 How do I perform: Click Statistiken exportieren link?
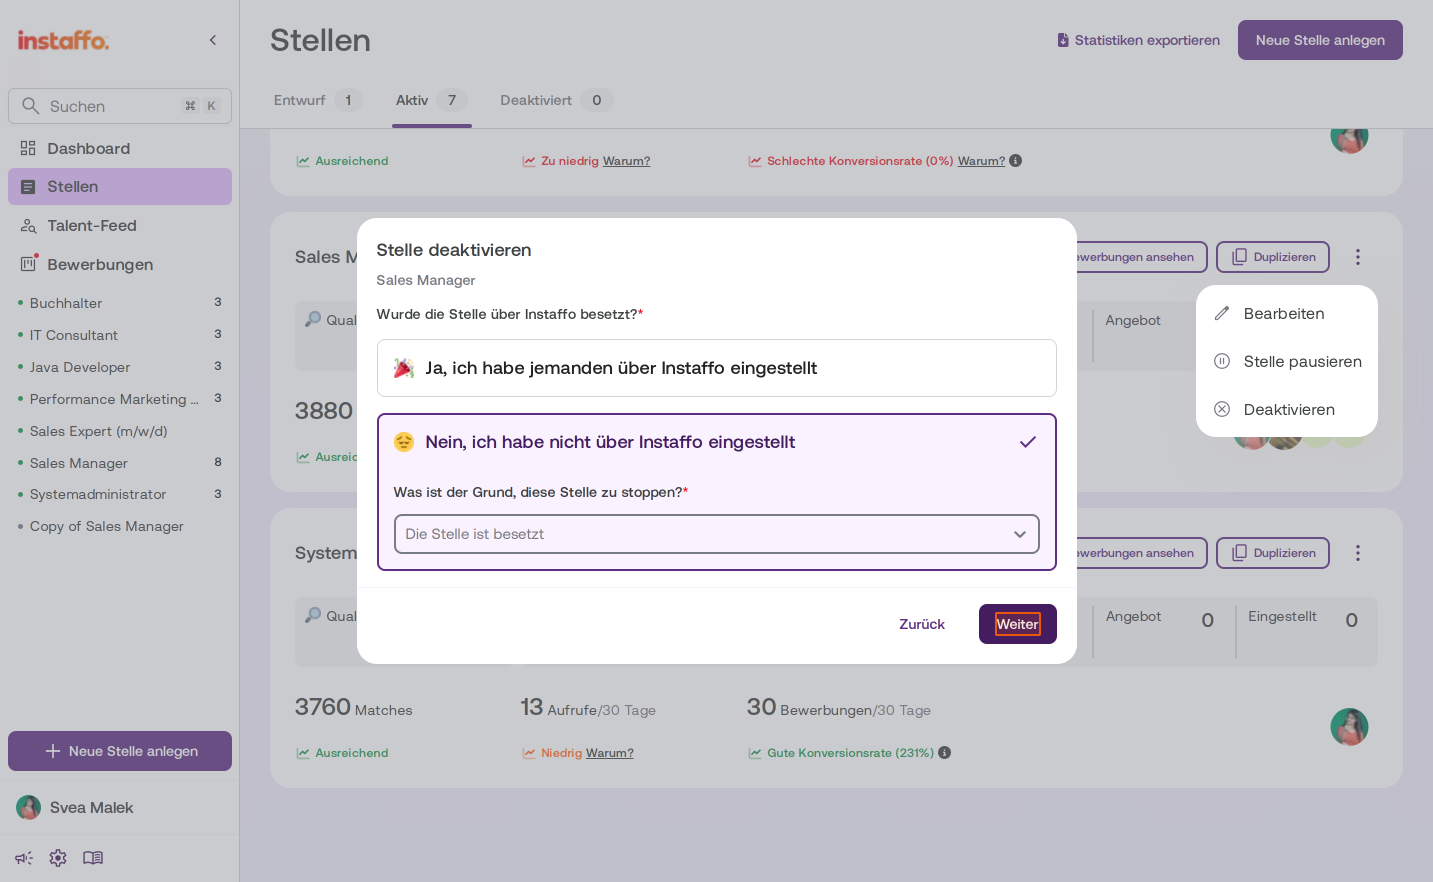coord(1138,40)
